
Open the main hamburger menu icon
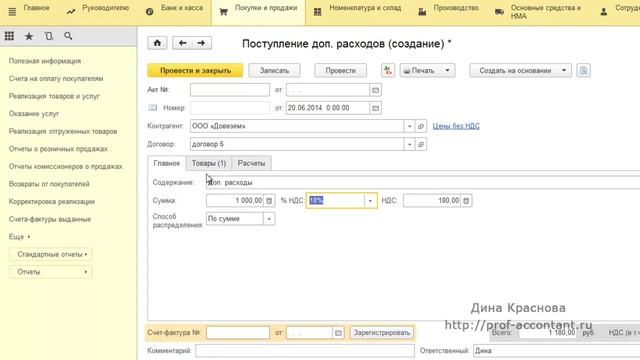tap(12, 11)
